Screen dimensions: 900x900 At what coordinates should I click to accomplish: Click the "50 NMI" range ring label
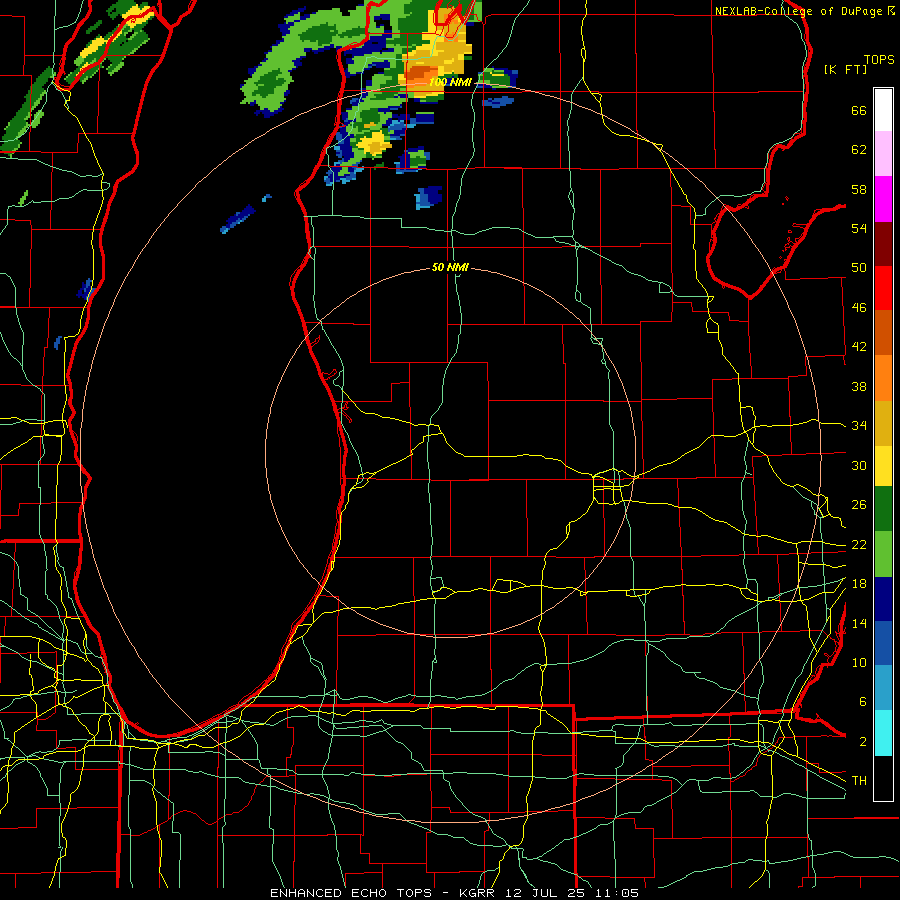pyautogui.click(x=451, y=267)
